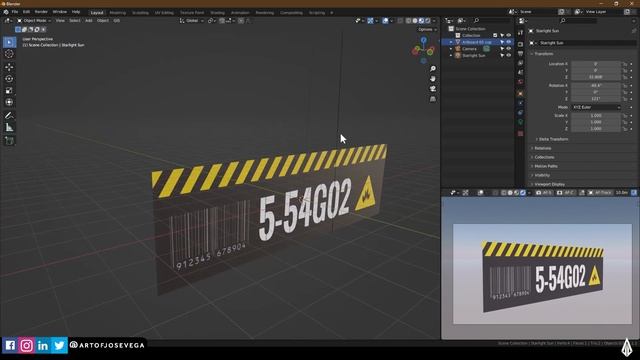Open the Render properties tab
Screen dimensions: 640x360
pos(520,44)
